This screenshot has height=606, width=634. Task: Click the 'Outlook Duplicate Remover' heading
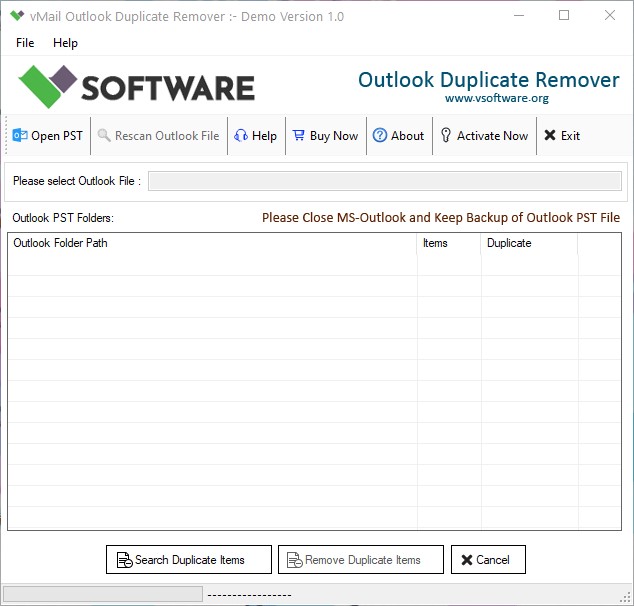[489, 80]
